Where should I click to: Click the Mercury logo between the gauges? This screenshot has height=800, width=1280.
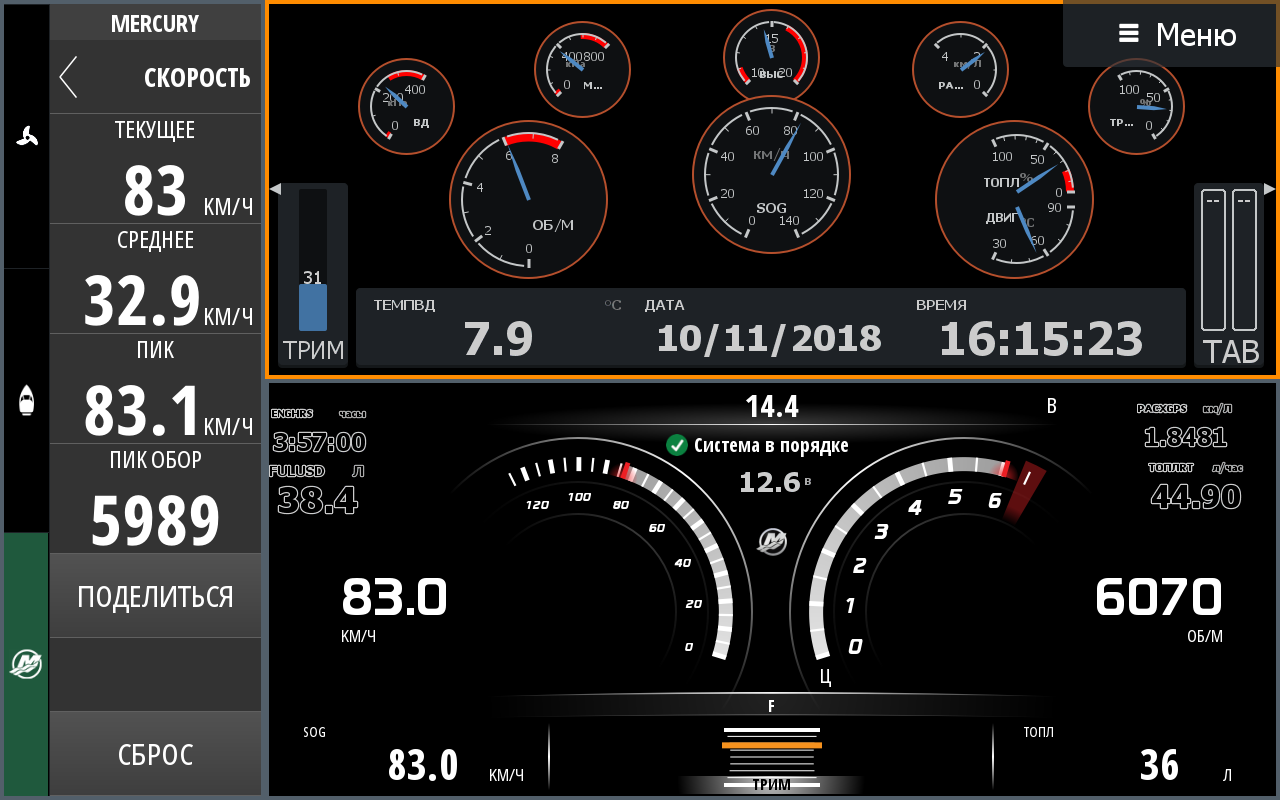[x=771, y=542]
